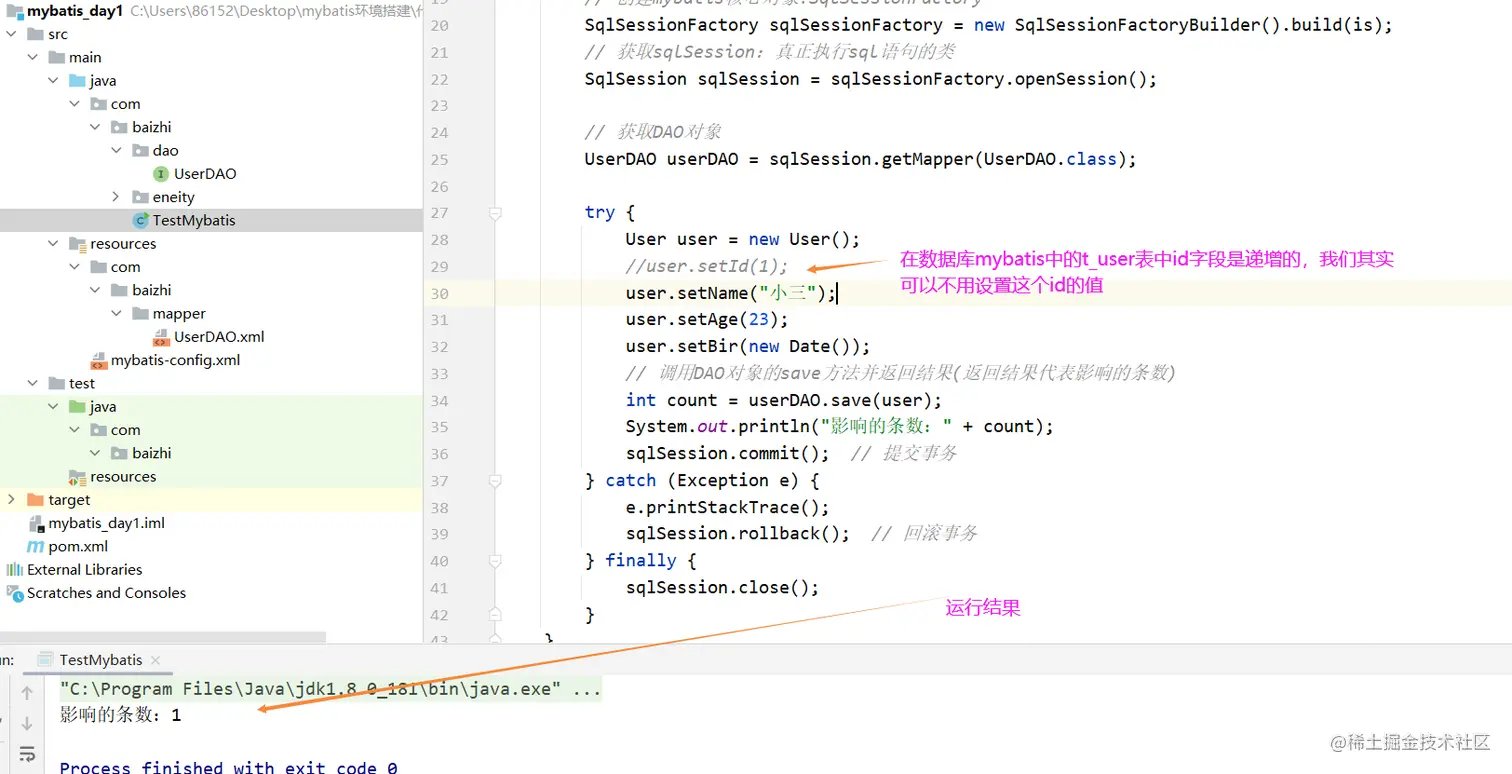This screenshot has width=1512, height=774.
Task: Select the TestMybatis tab in Run panel
Action: [100, 660]
